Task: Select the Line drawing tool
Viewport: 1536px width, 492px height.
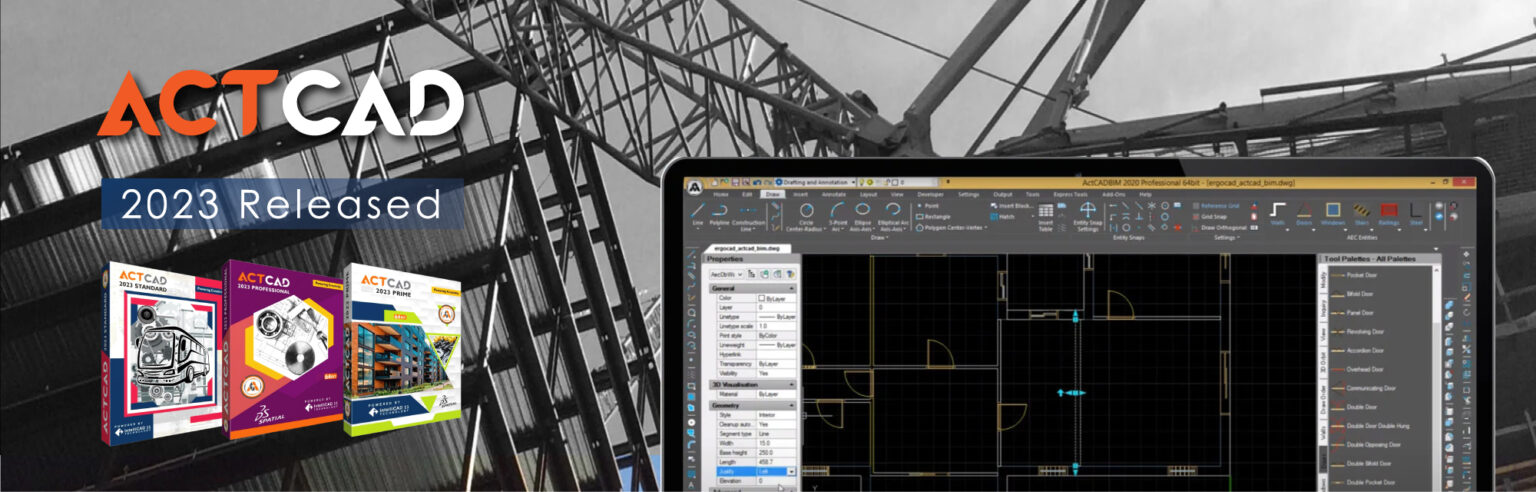Action: 697,211
